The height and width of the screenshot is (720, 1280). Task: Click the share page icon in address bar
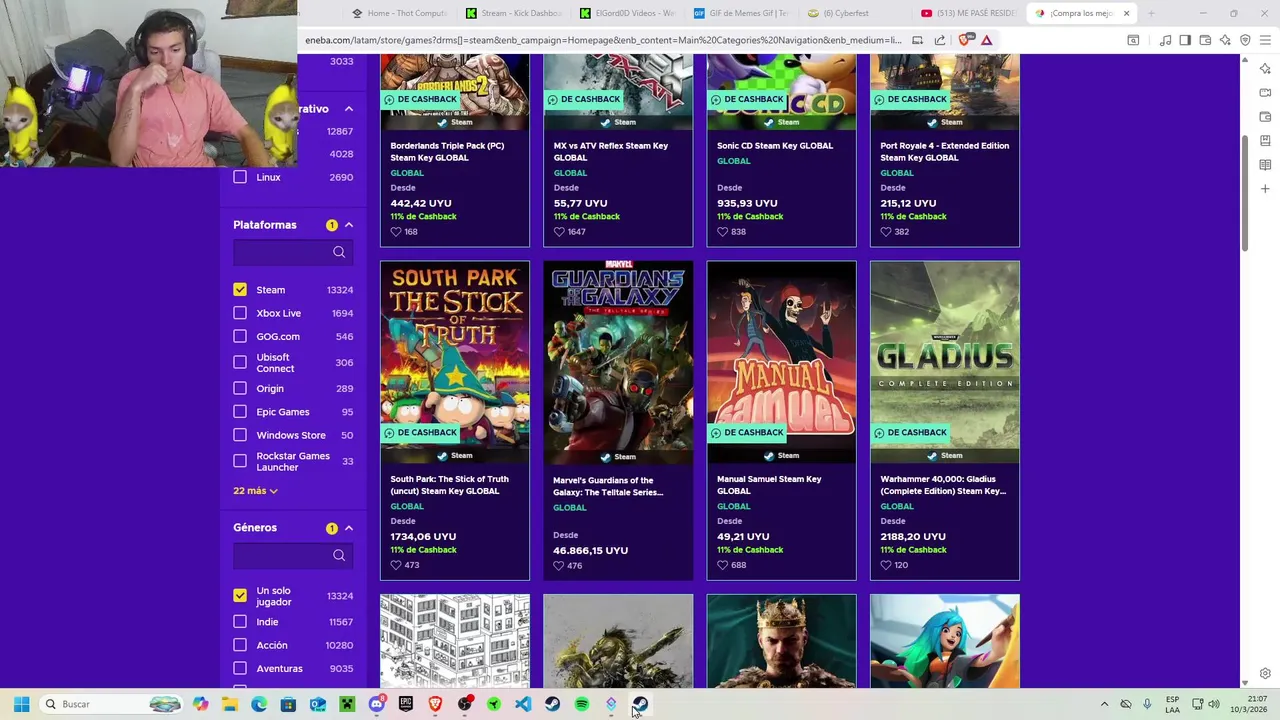940,40
